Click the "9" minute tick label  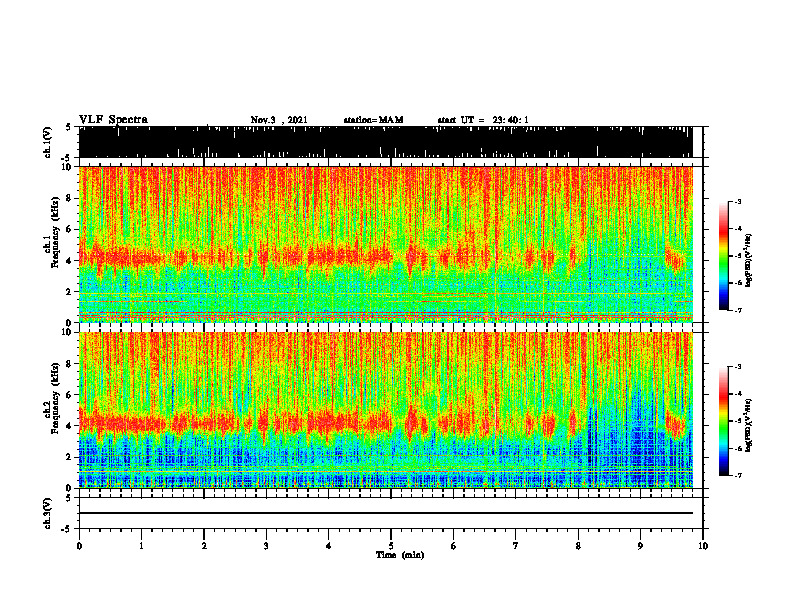point(640,546)
